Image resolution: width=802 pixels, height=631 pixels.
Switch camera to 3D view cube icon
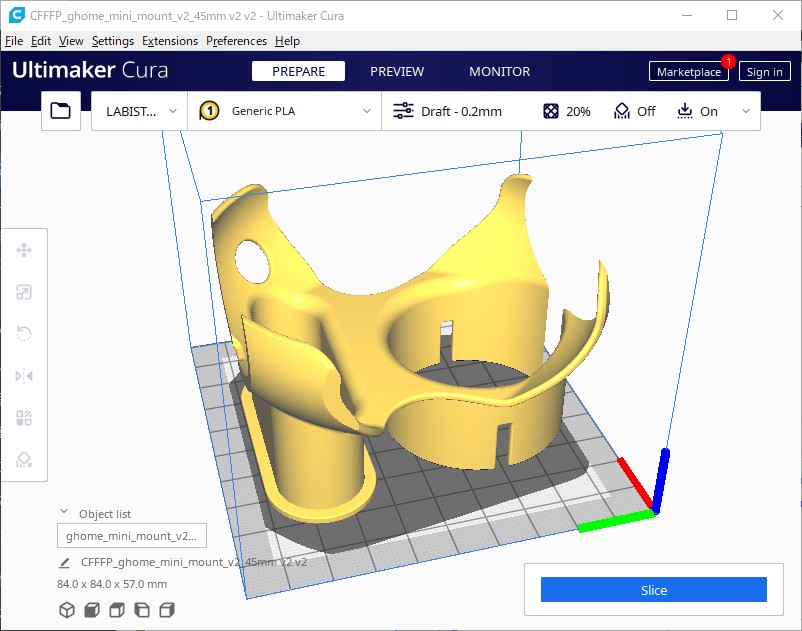pos(67,609)
